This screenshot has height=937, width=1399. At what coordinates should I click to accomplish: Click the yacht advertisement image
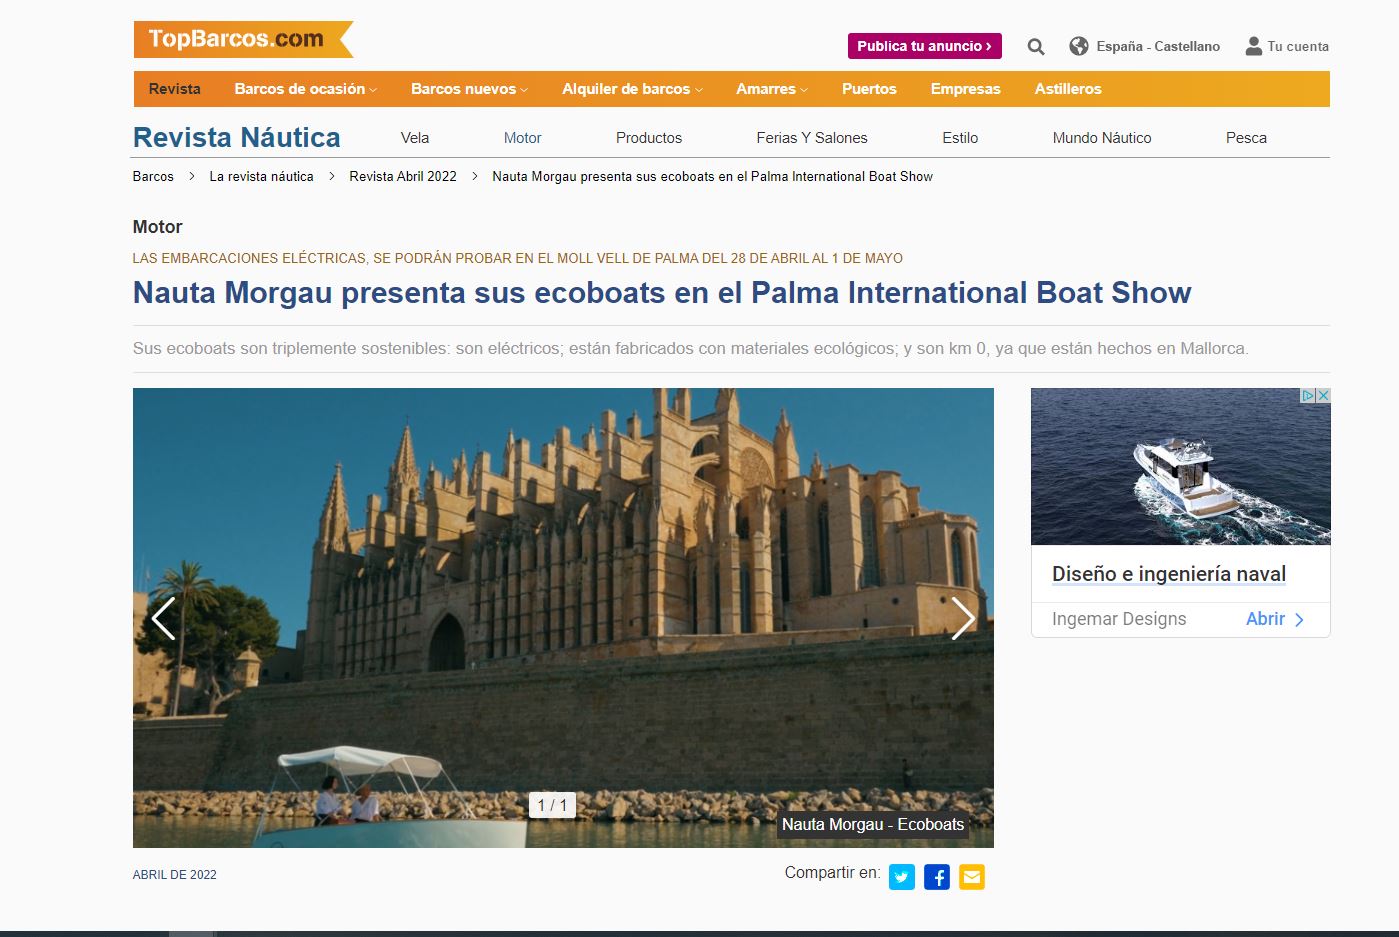tap(1181, 466)
